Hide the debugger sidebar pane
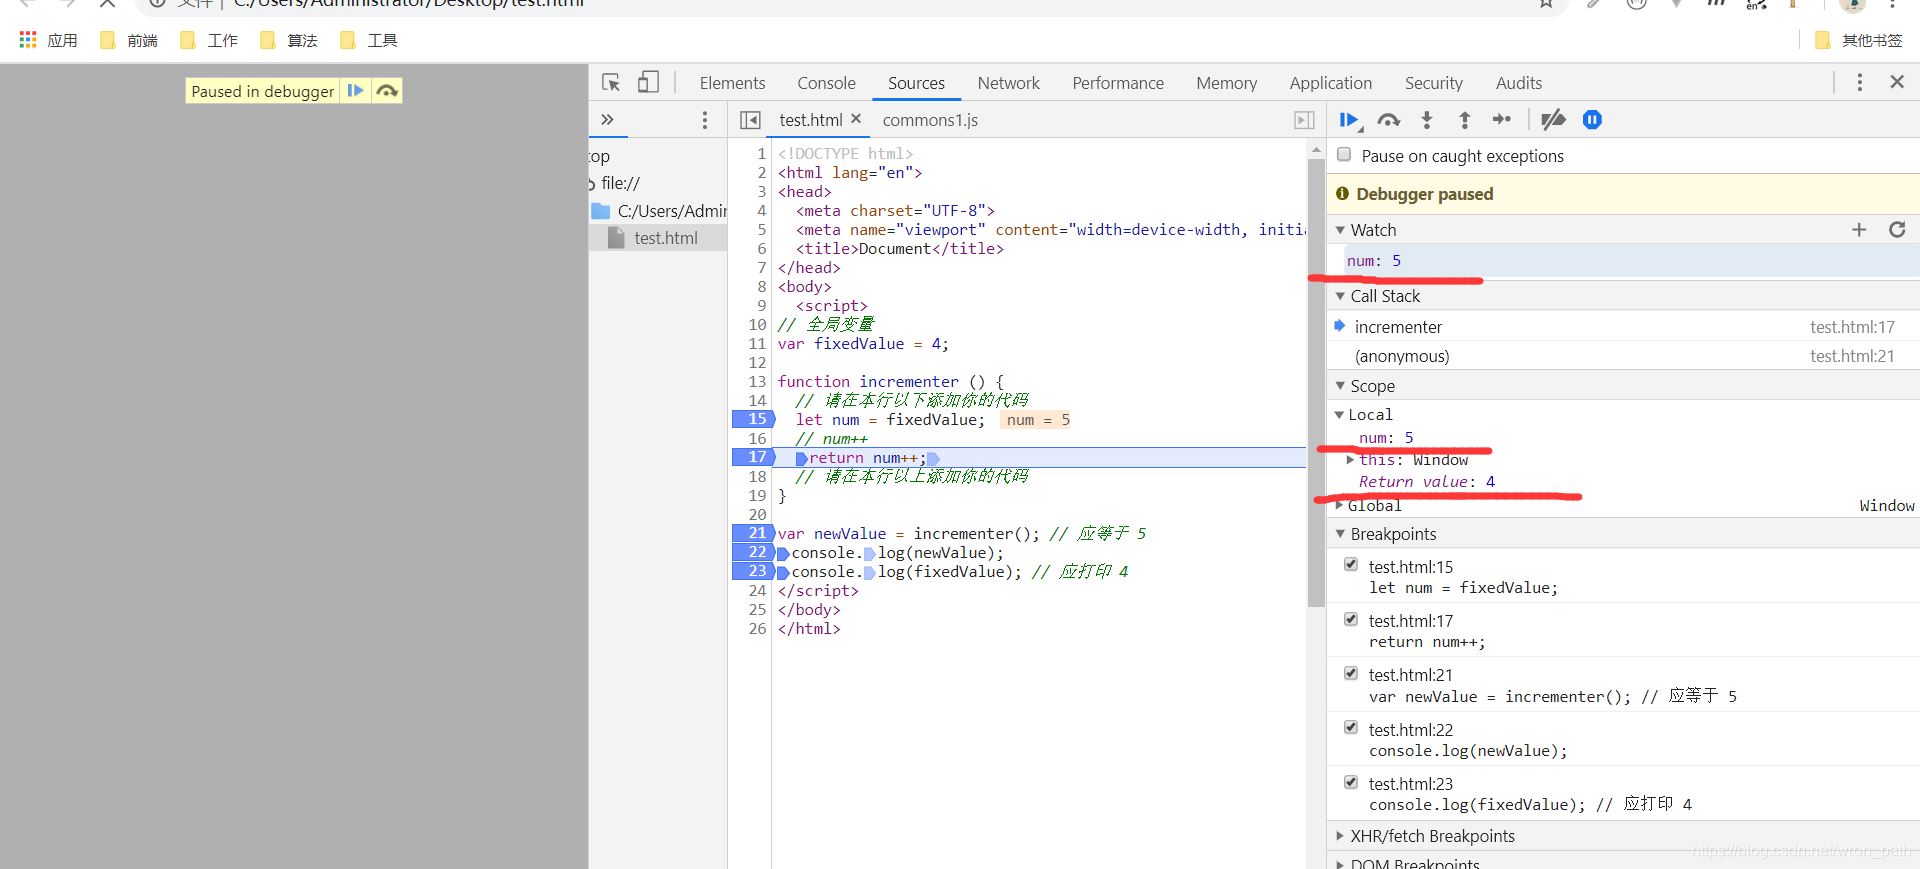 tap(1304, 120)
